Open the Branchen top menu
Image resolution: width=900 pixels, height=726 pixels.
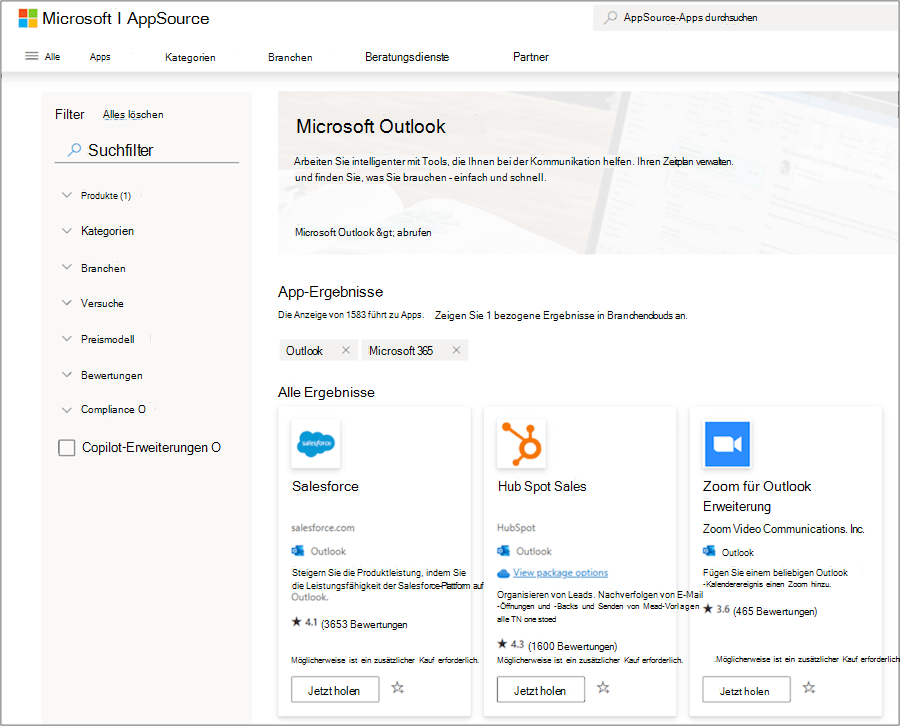tap(290, 57)
